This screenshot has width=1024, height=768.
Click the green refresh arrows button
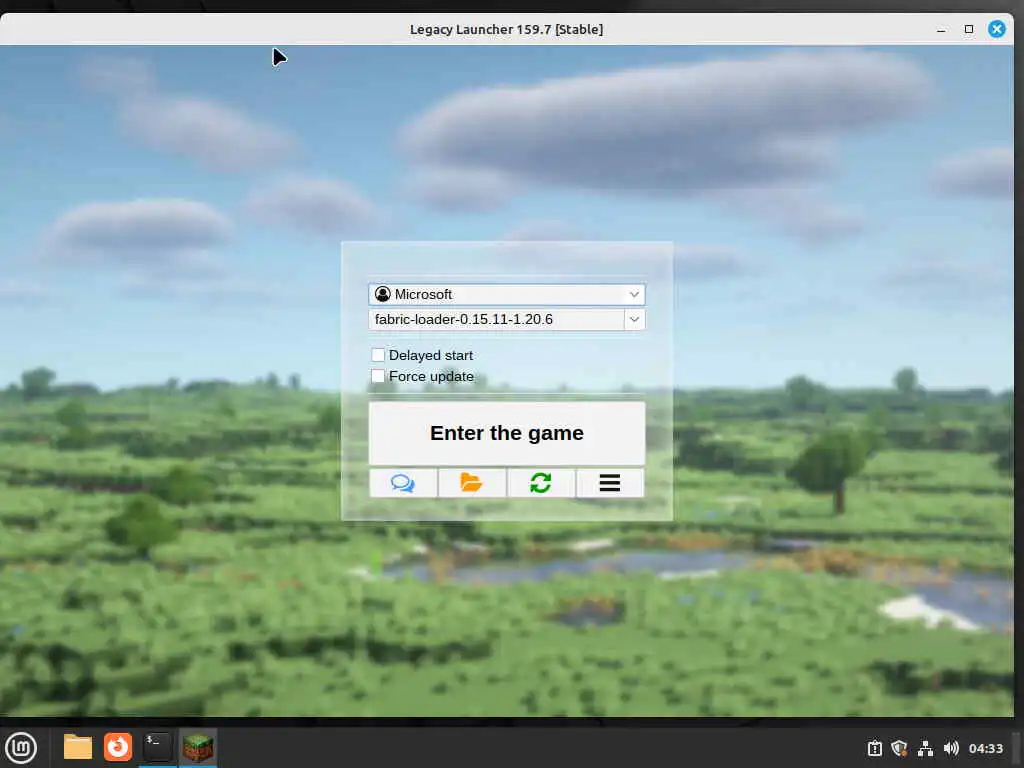[541, 483]
